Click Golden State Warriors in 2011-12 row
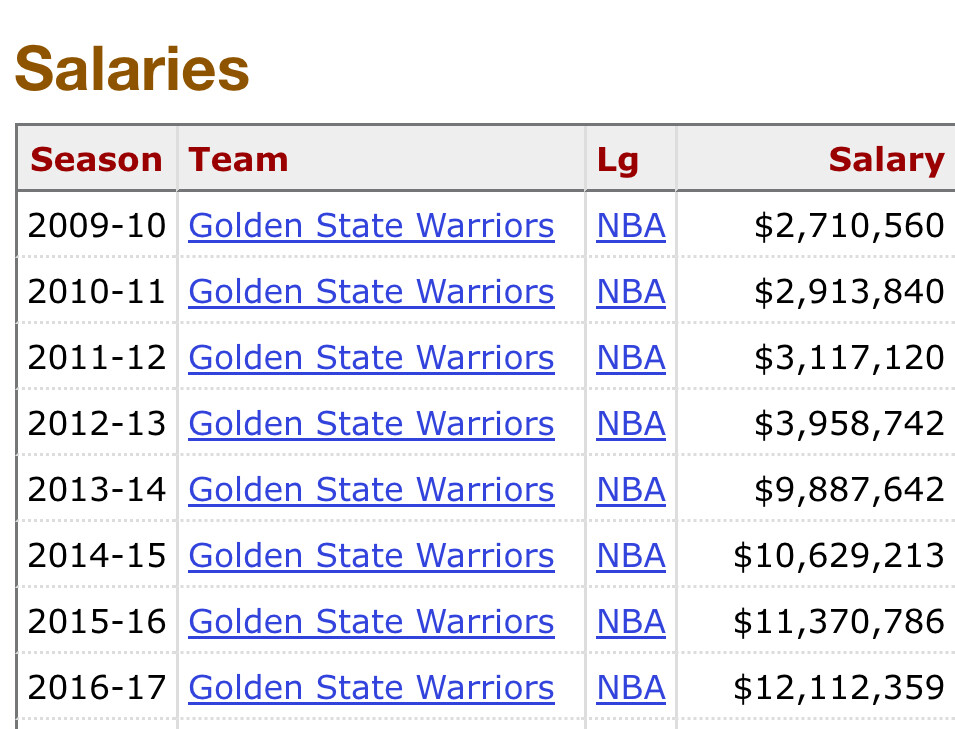 [371, 358]
